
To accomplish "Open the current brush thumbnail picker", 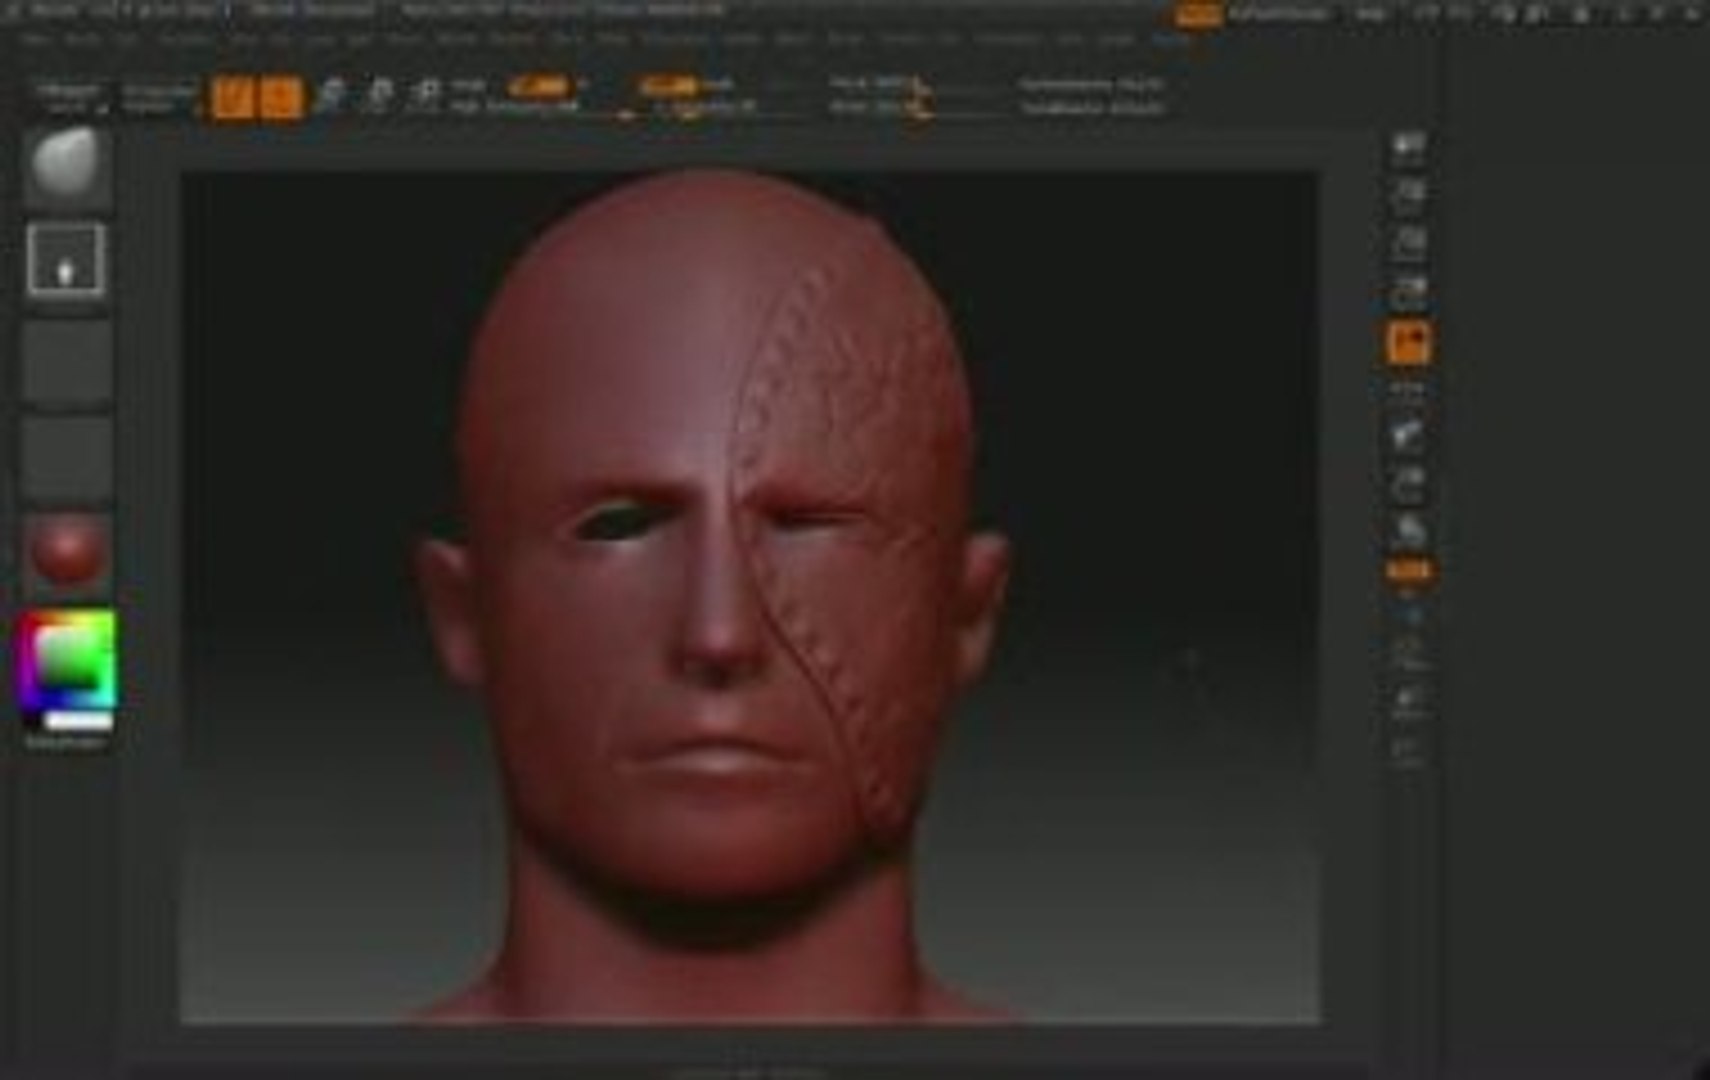I will pos(67,165).
